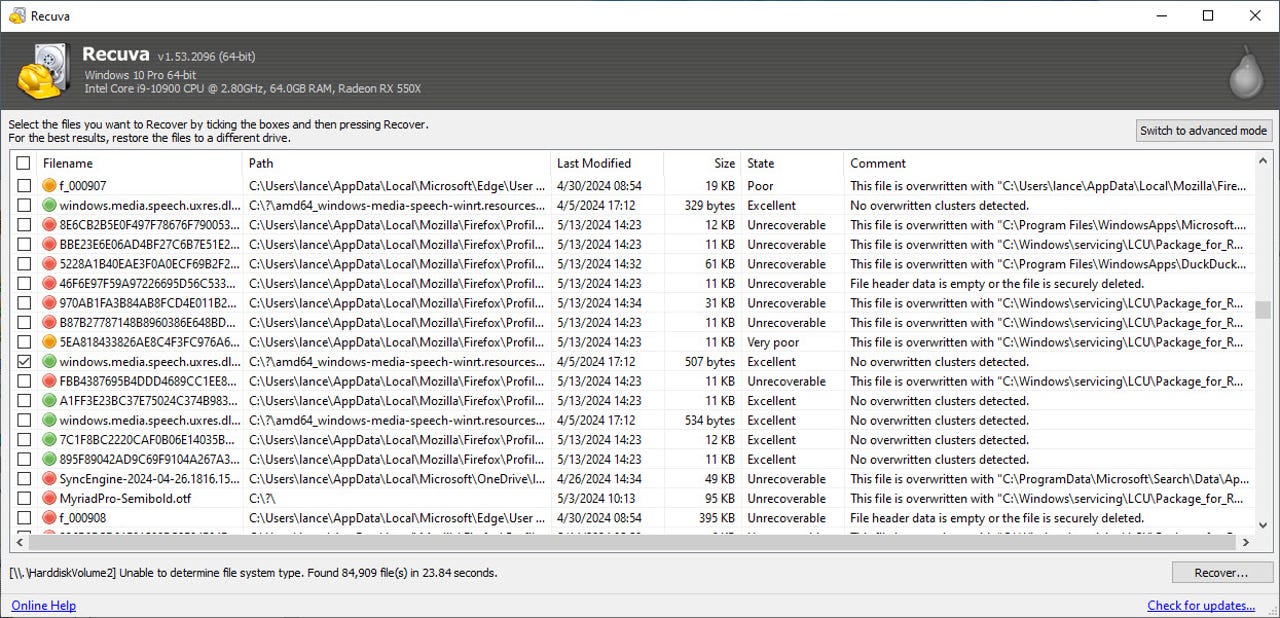Tick the checkbox for the SyncEngine-2024-04-26 file
Image resolution: width=1280 pixels, height=618 pixels.
tap(24, 478)
